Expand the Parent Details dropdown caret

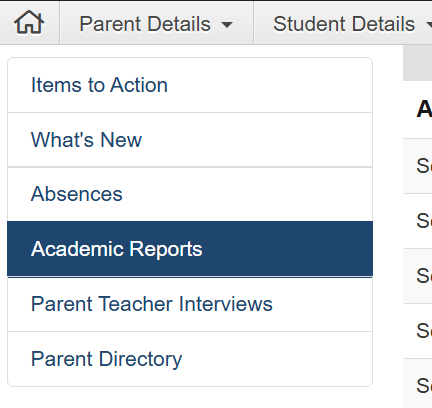[227, 25]
